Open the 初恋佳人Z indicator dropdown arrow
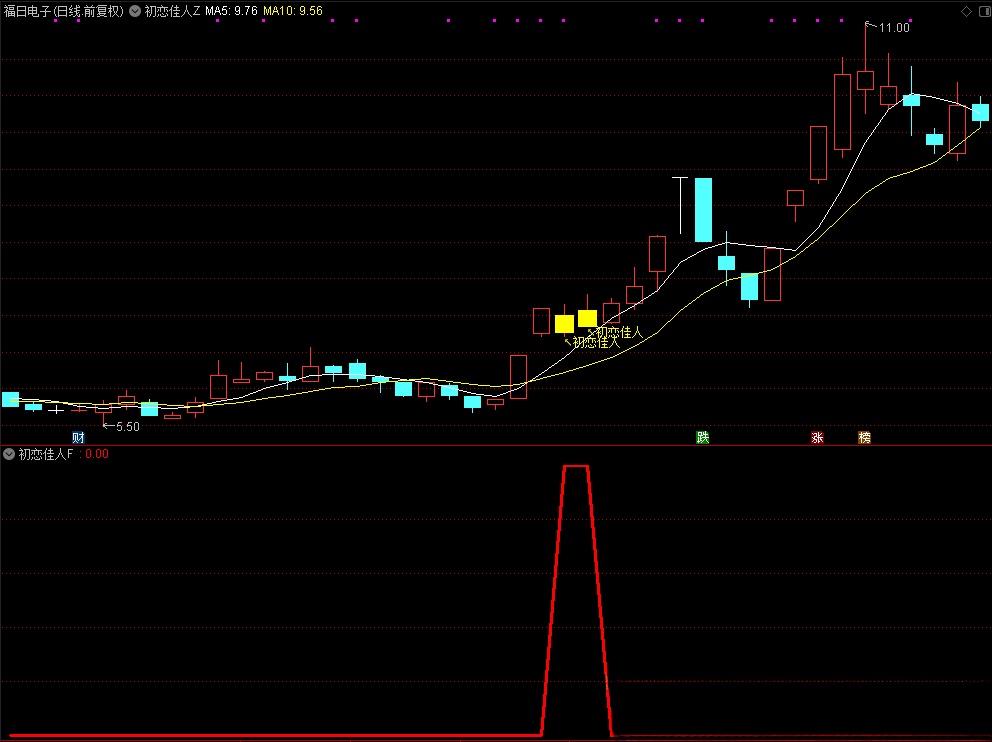Screen dimensions: 992x742 tap(135, 12)
